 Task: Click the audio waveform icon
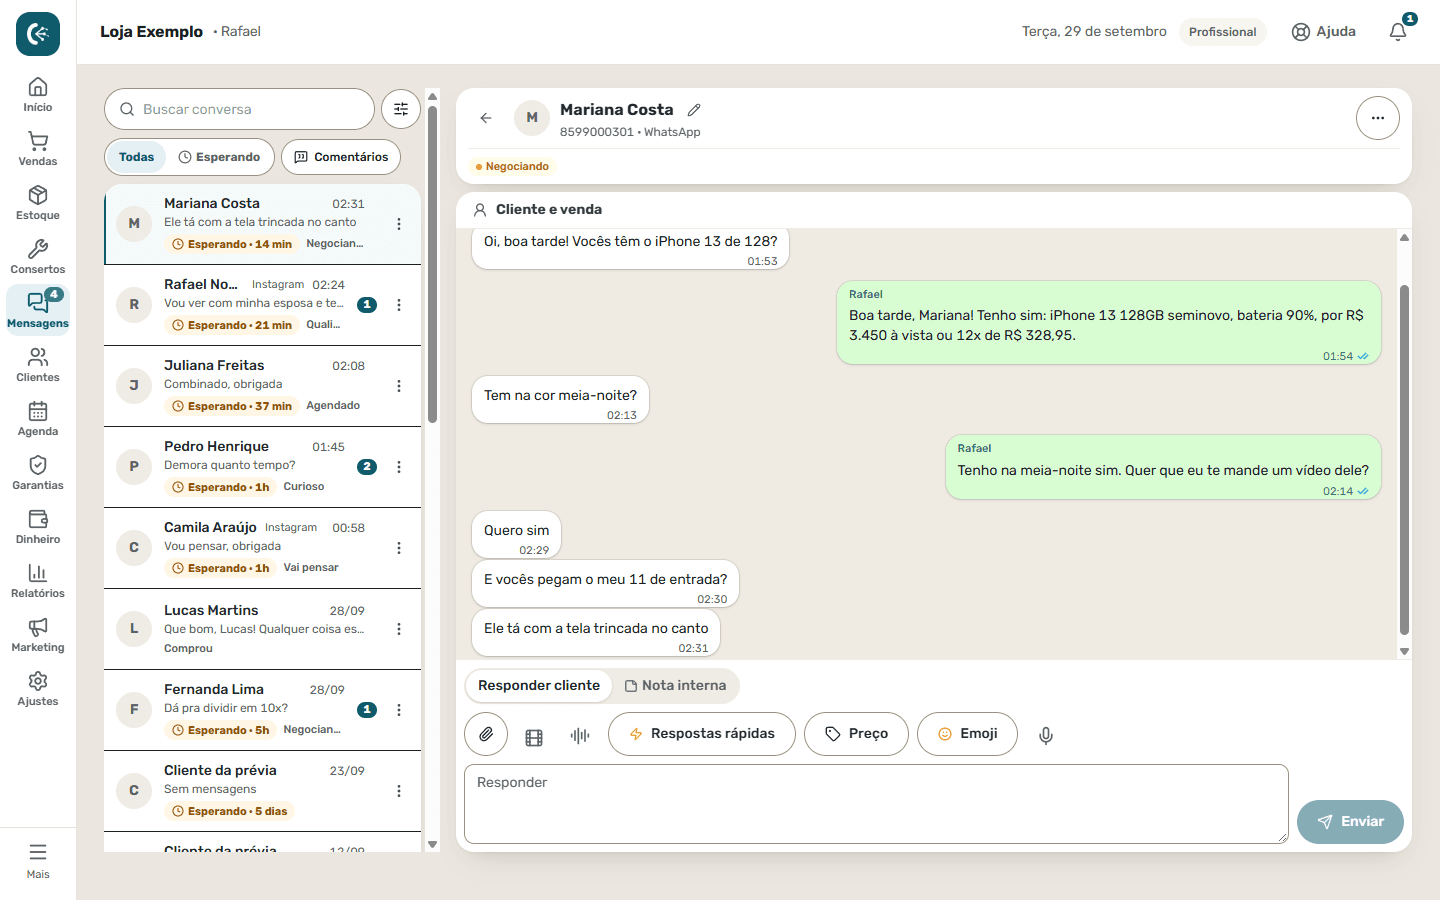point(580,735)
